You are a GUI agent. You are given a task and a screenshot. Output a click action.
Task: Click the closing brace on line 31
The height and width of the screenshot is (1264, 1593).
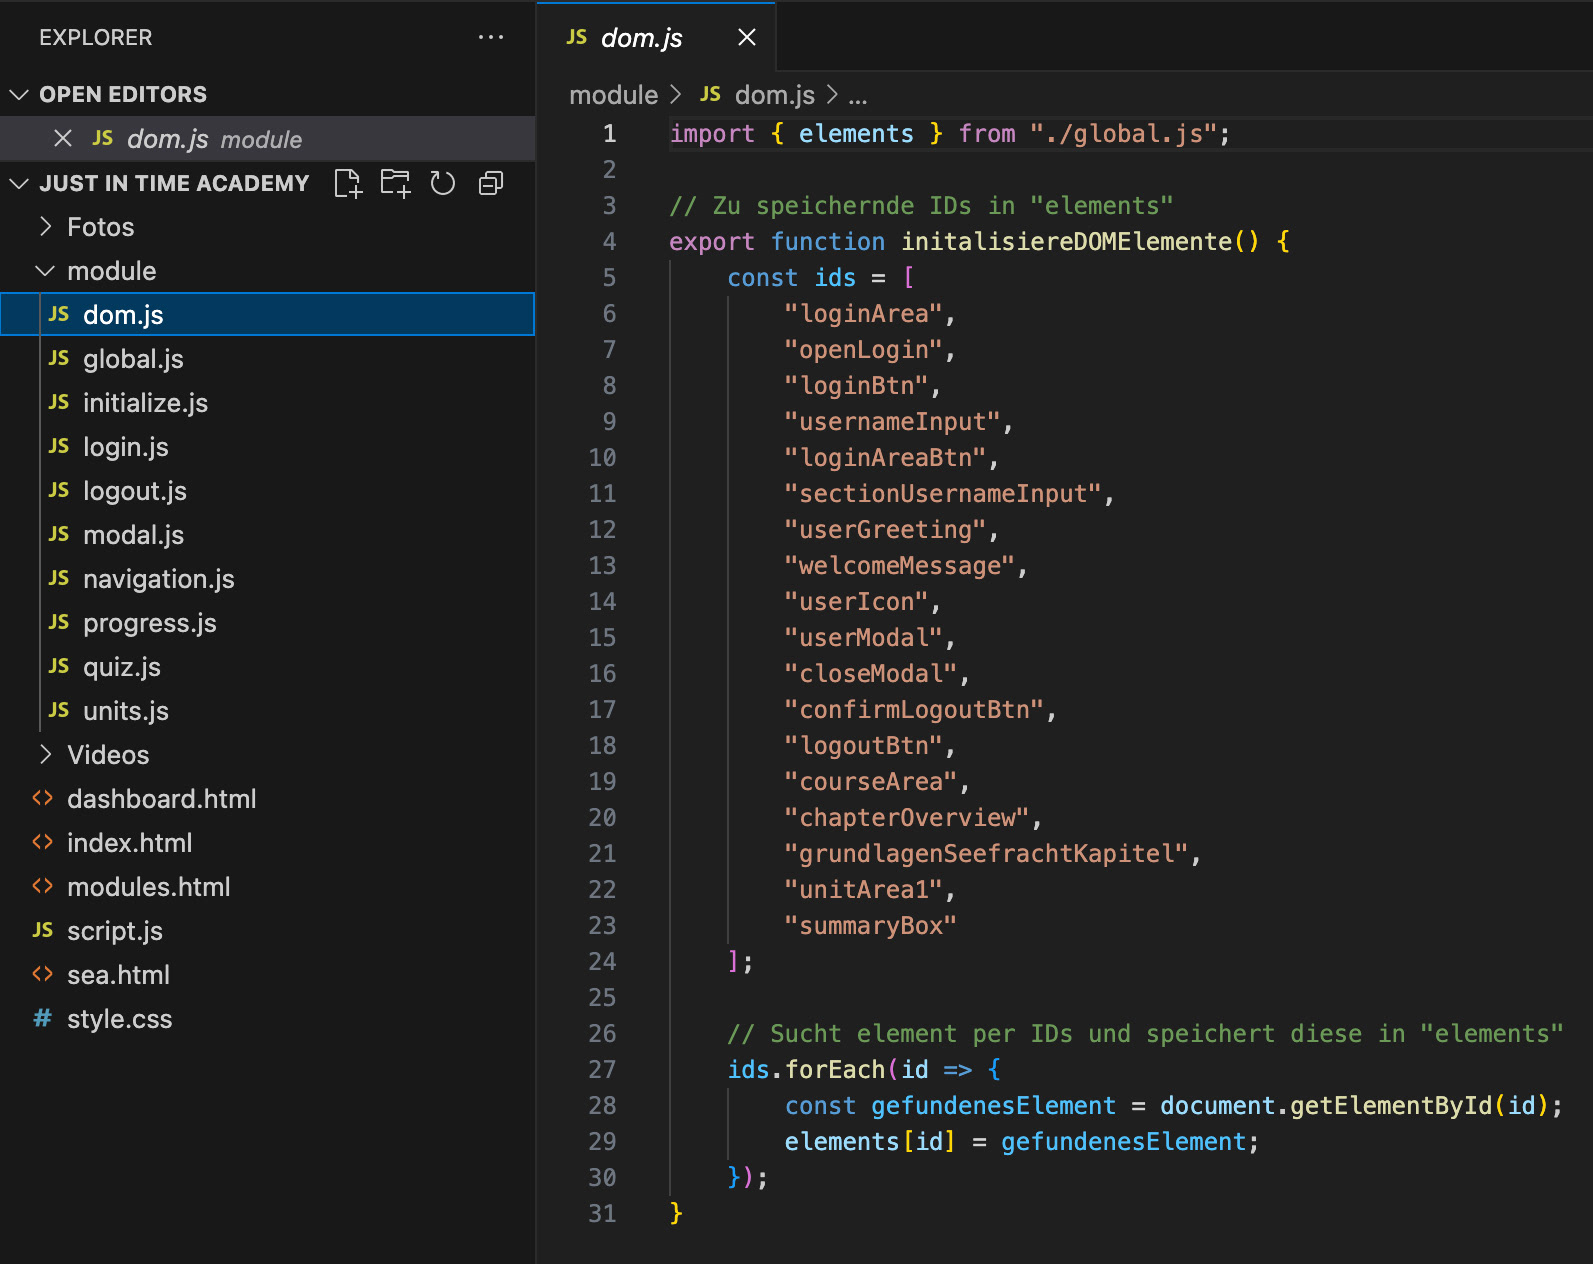coord(676,1214)
